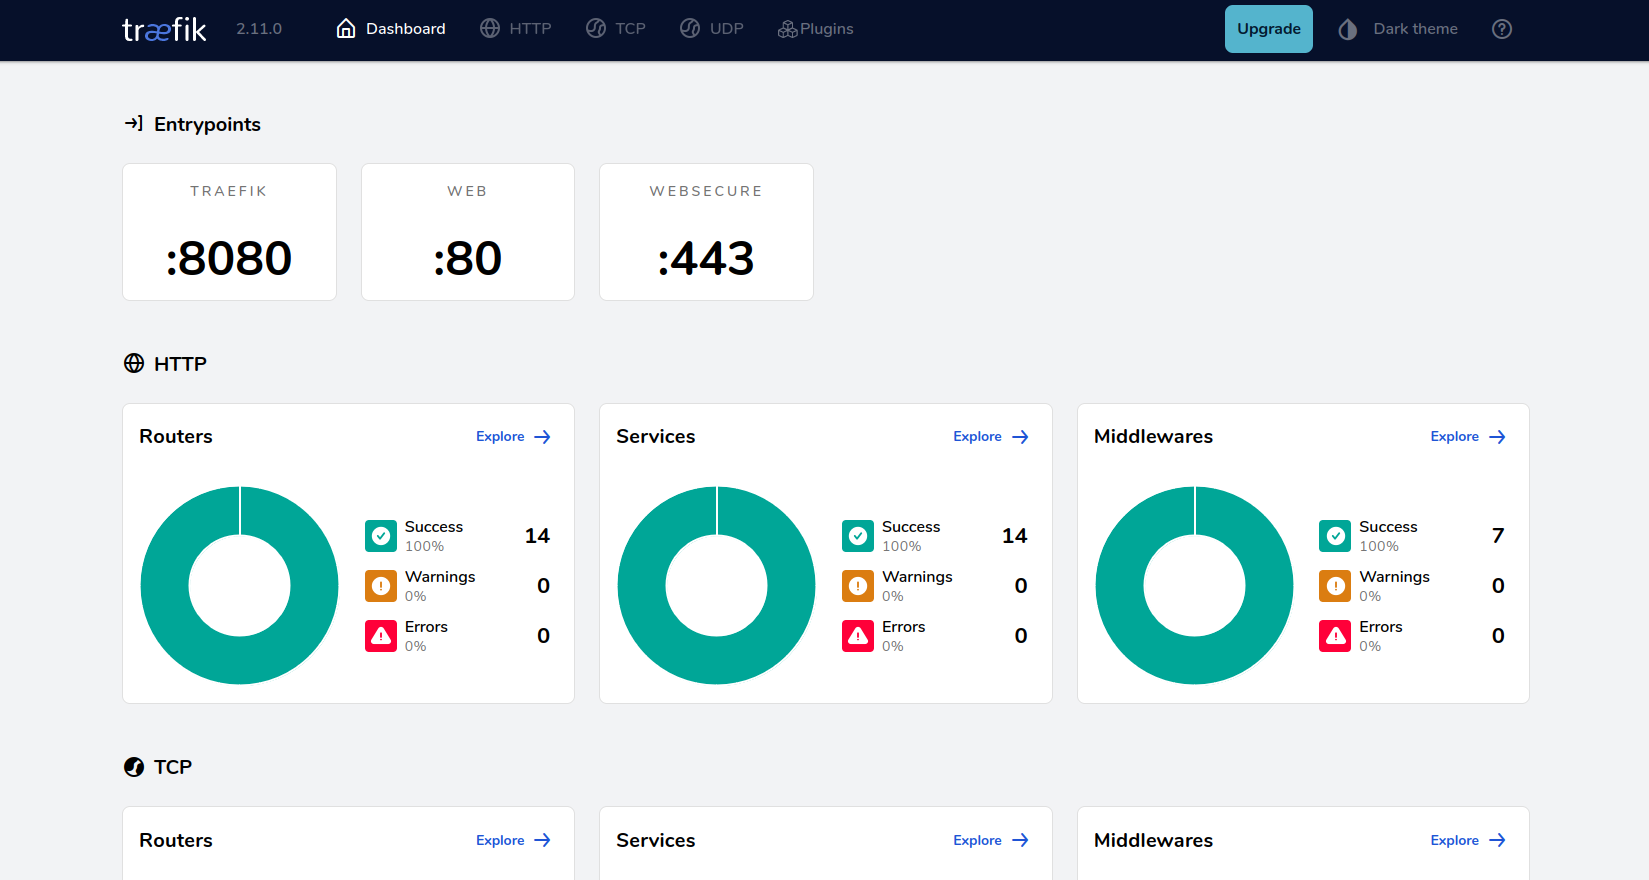The height and width of the screenshot is (880, 1649).
Task: Click the Upgrade button
Action: (x=1269, y=29)
